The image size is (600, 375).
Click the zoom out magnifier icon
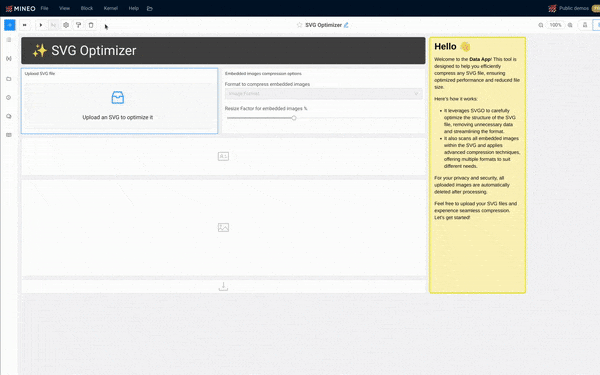click(541, 25)
